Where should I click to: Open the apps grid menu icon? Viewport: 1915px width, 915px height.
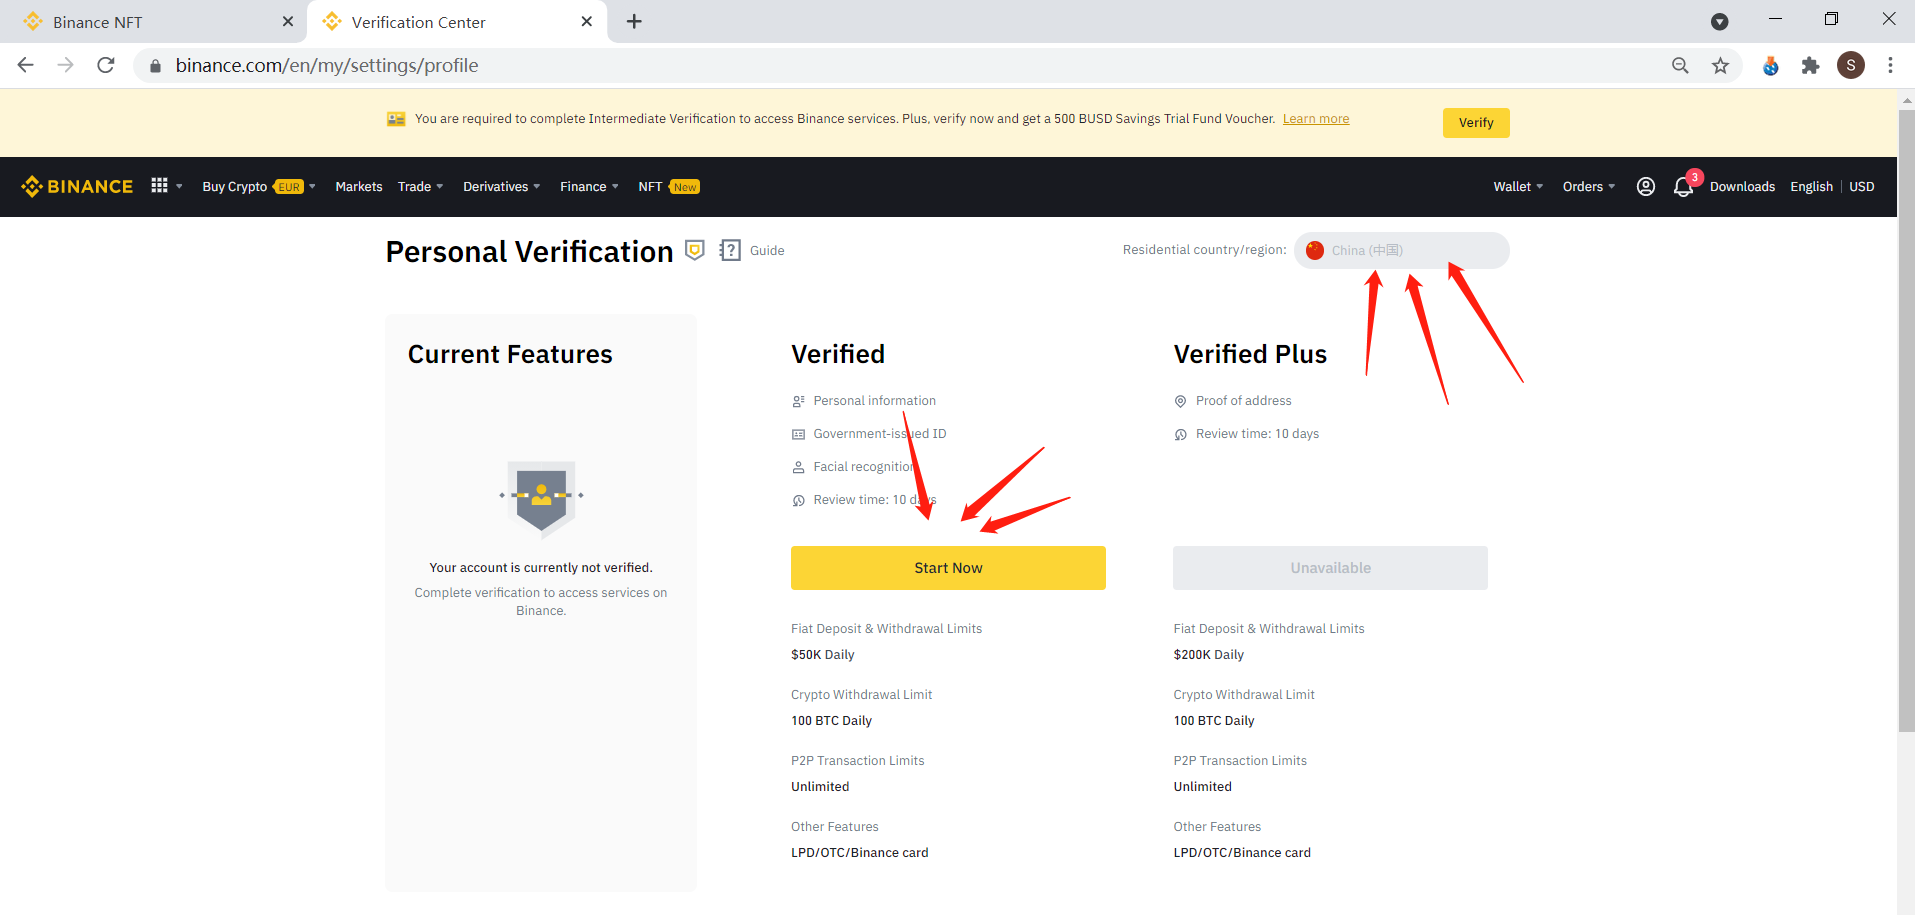pos(159,185)
